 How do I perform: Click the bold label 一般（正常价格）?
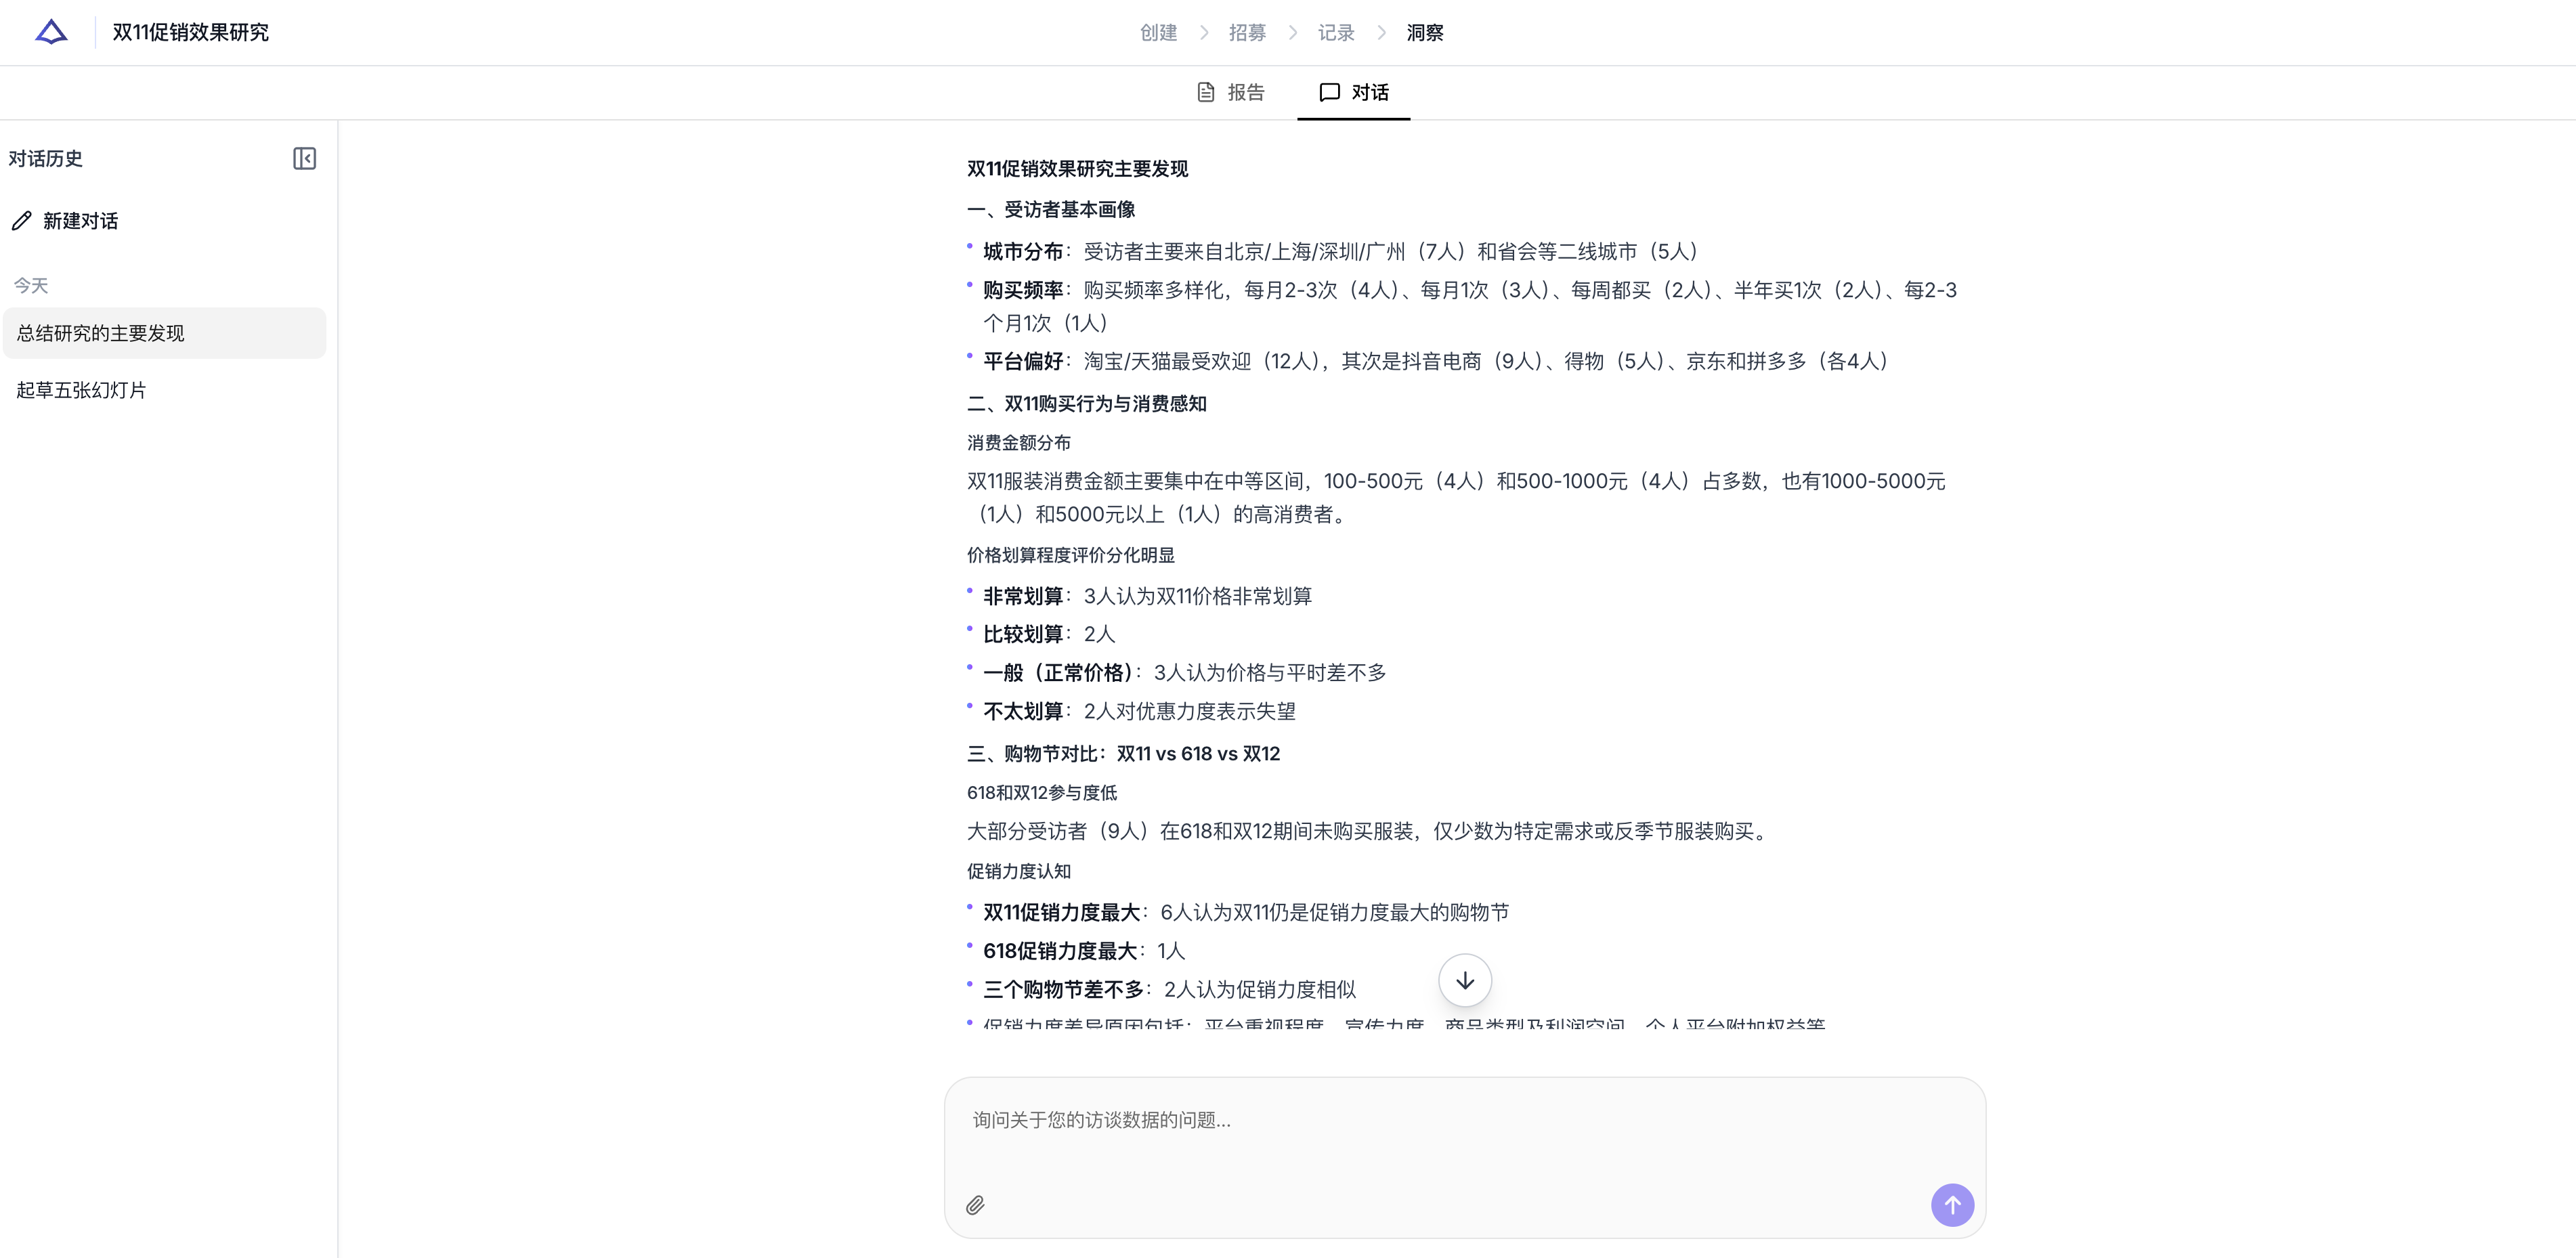(x=1058, y=673)
